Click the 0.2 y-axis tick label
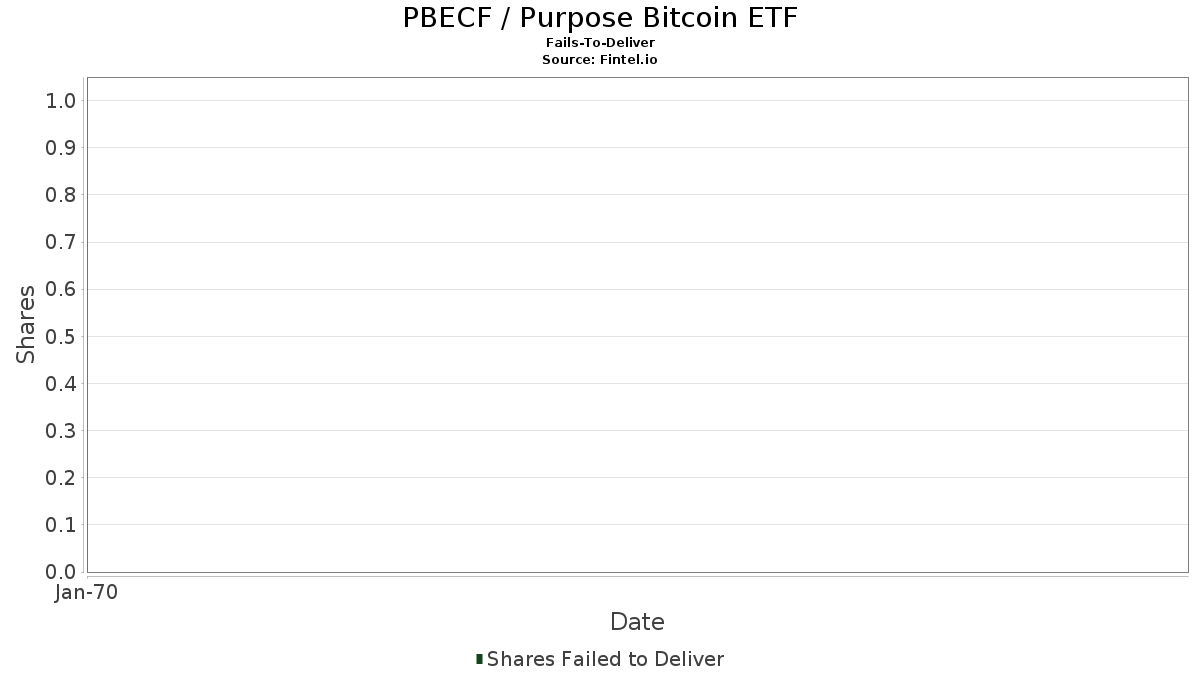The image size is (1200, 675). point(61,478)
